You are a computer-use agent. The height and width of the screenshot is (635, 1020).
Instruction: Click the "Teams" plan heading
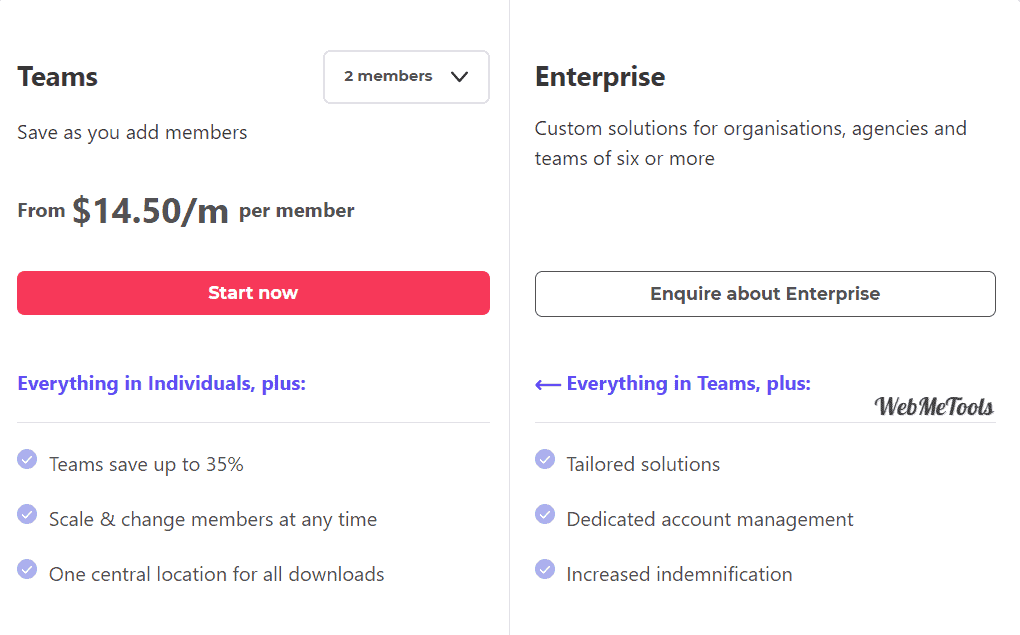58,77
